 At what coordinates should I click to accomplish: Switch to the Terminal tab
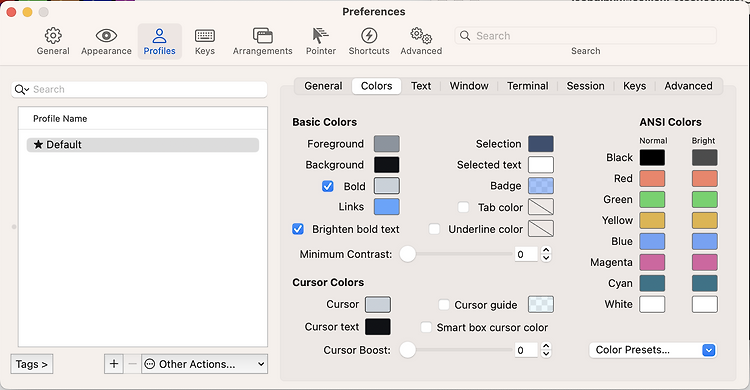point(528,86)
